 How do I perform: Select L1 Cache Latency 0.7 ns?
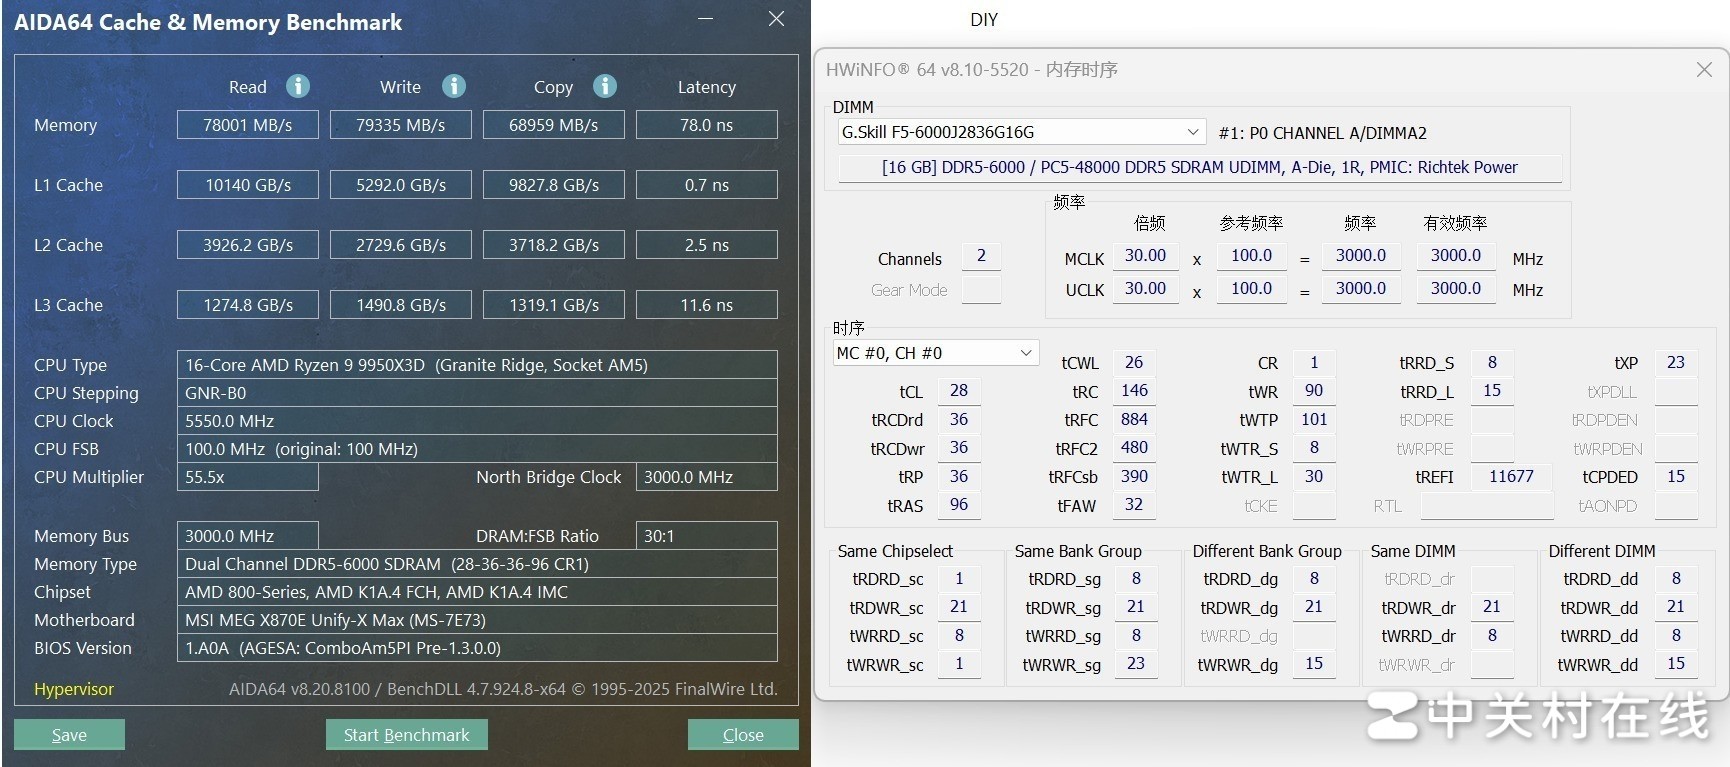click(707, 185)
